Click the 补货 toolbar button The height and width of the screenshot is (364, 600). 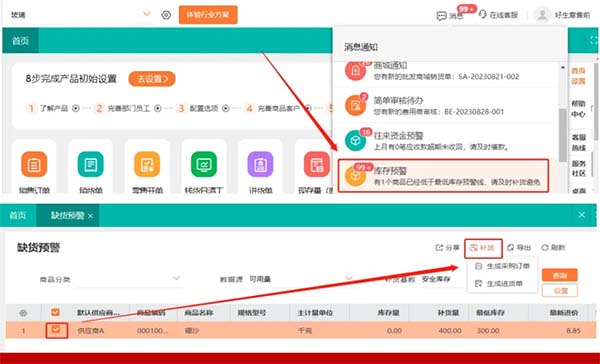click(x=483, y=248)
